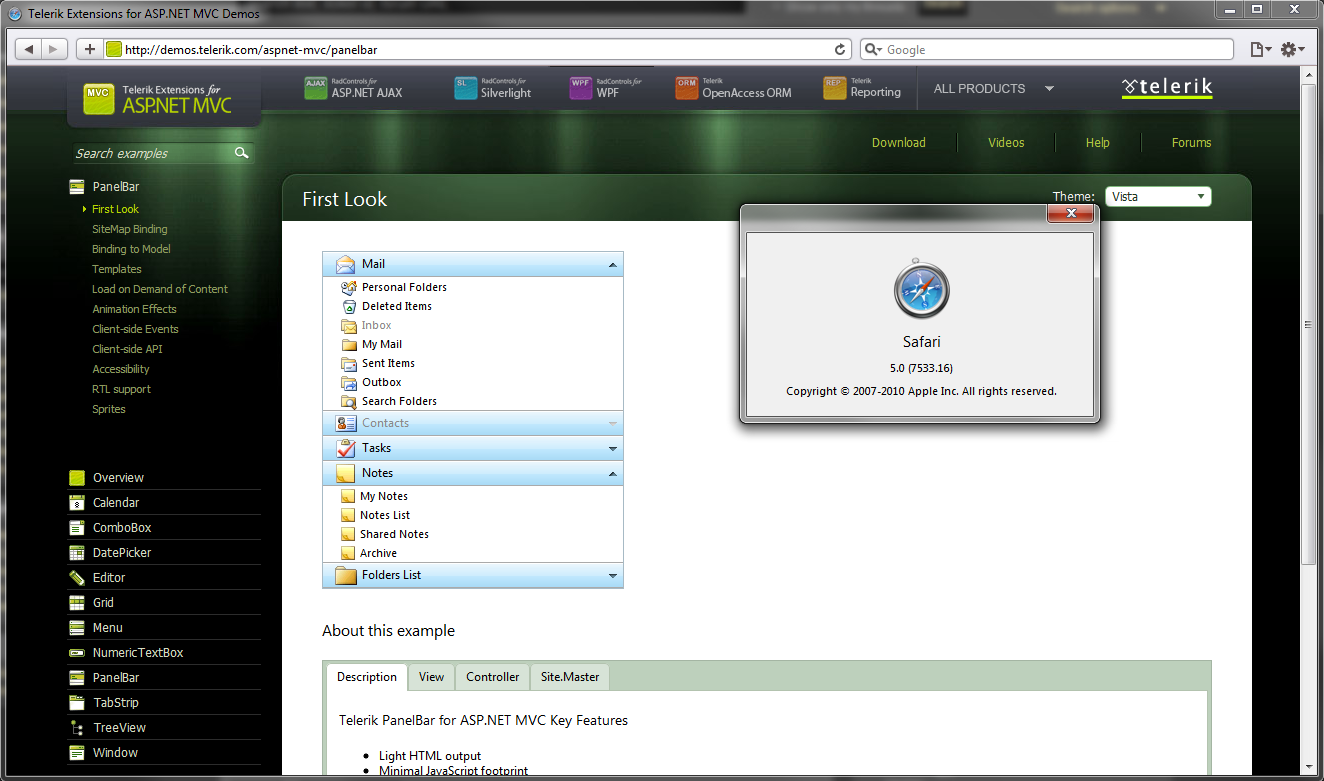
Task: Open the Theme dropdown showing Vista
Action: (x=1158, y=197)
